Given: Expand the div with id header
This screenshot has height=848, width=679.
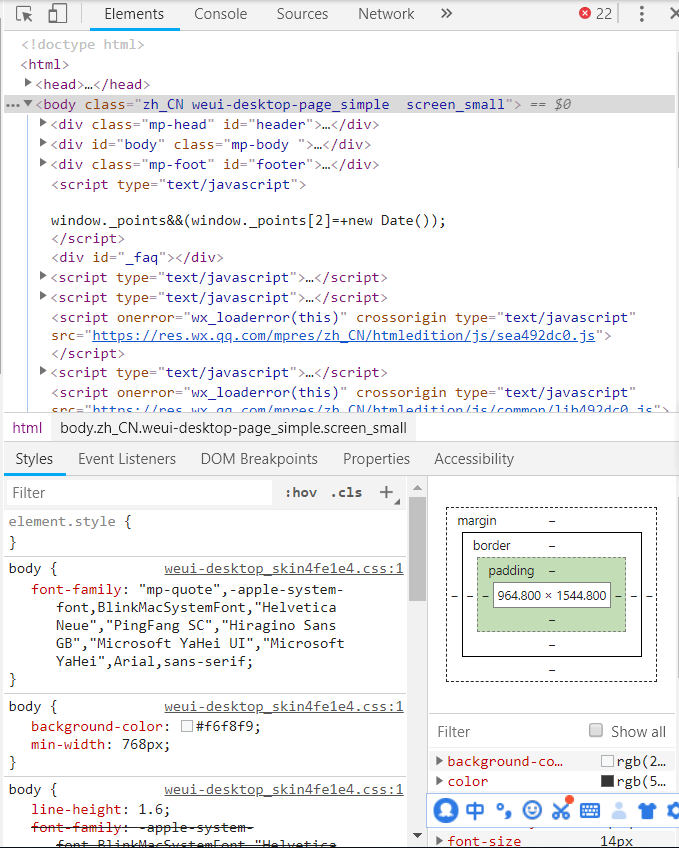Looking at the screenshot, I should coord(43,123).
